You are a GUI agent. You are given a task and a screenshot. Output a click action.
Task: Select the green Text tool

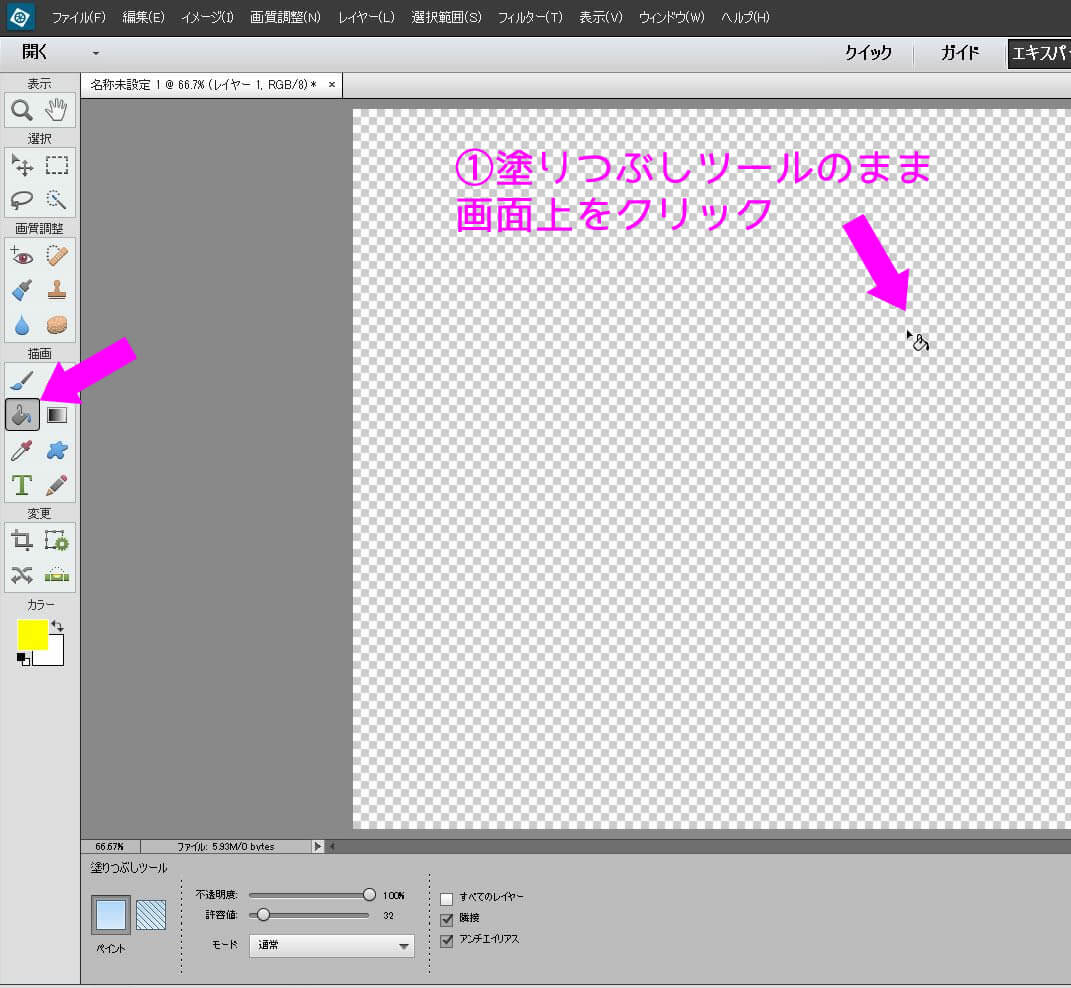click(x=22, y=485)
